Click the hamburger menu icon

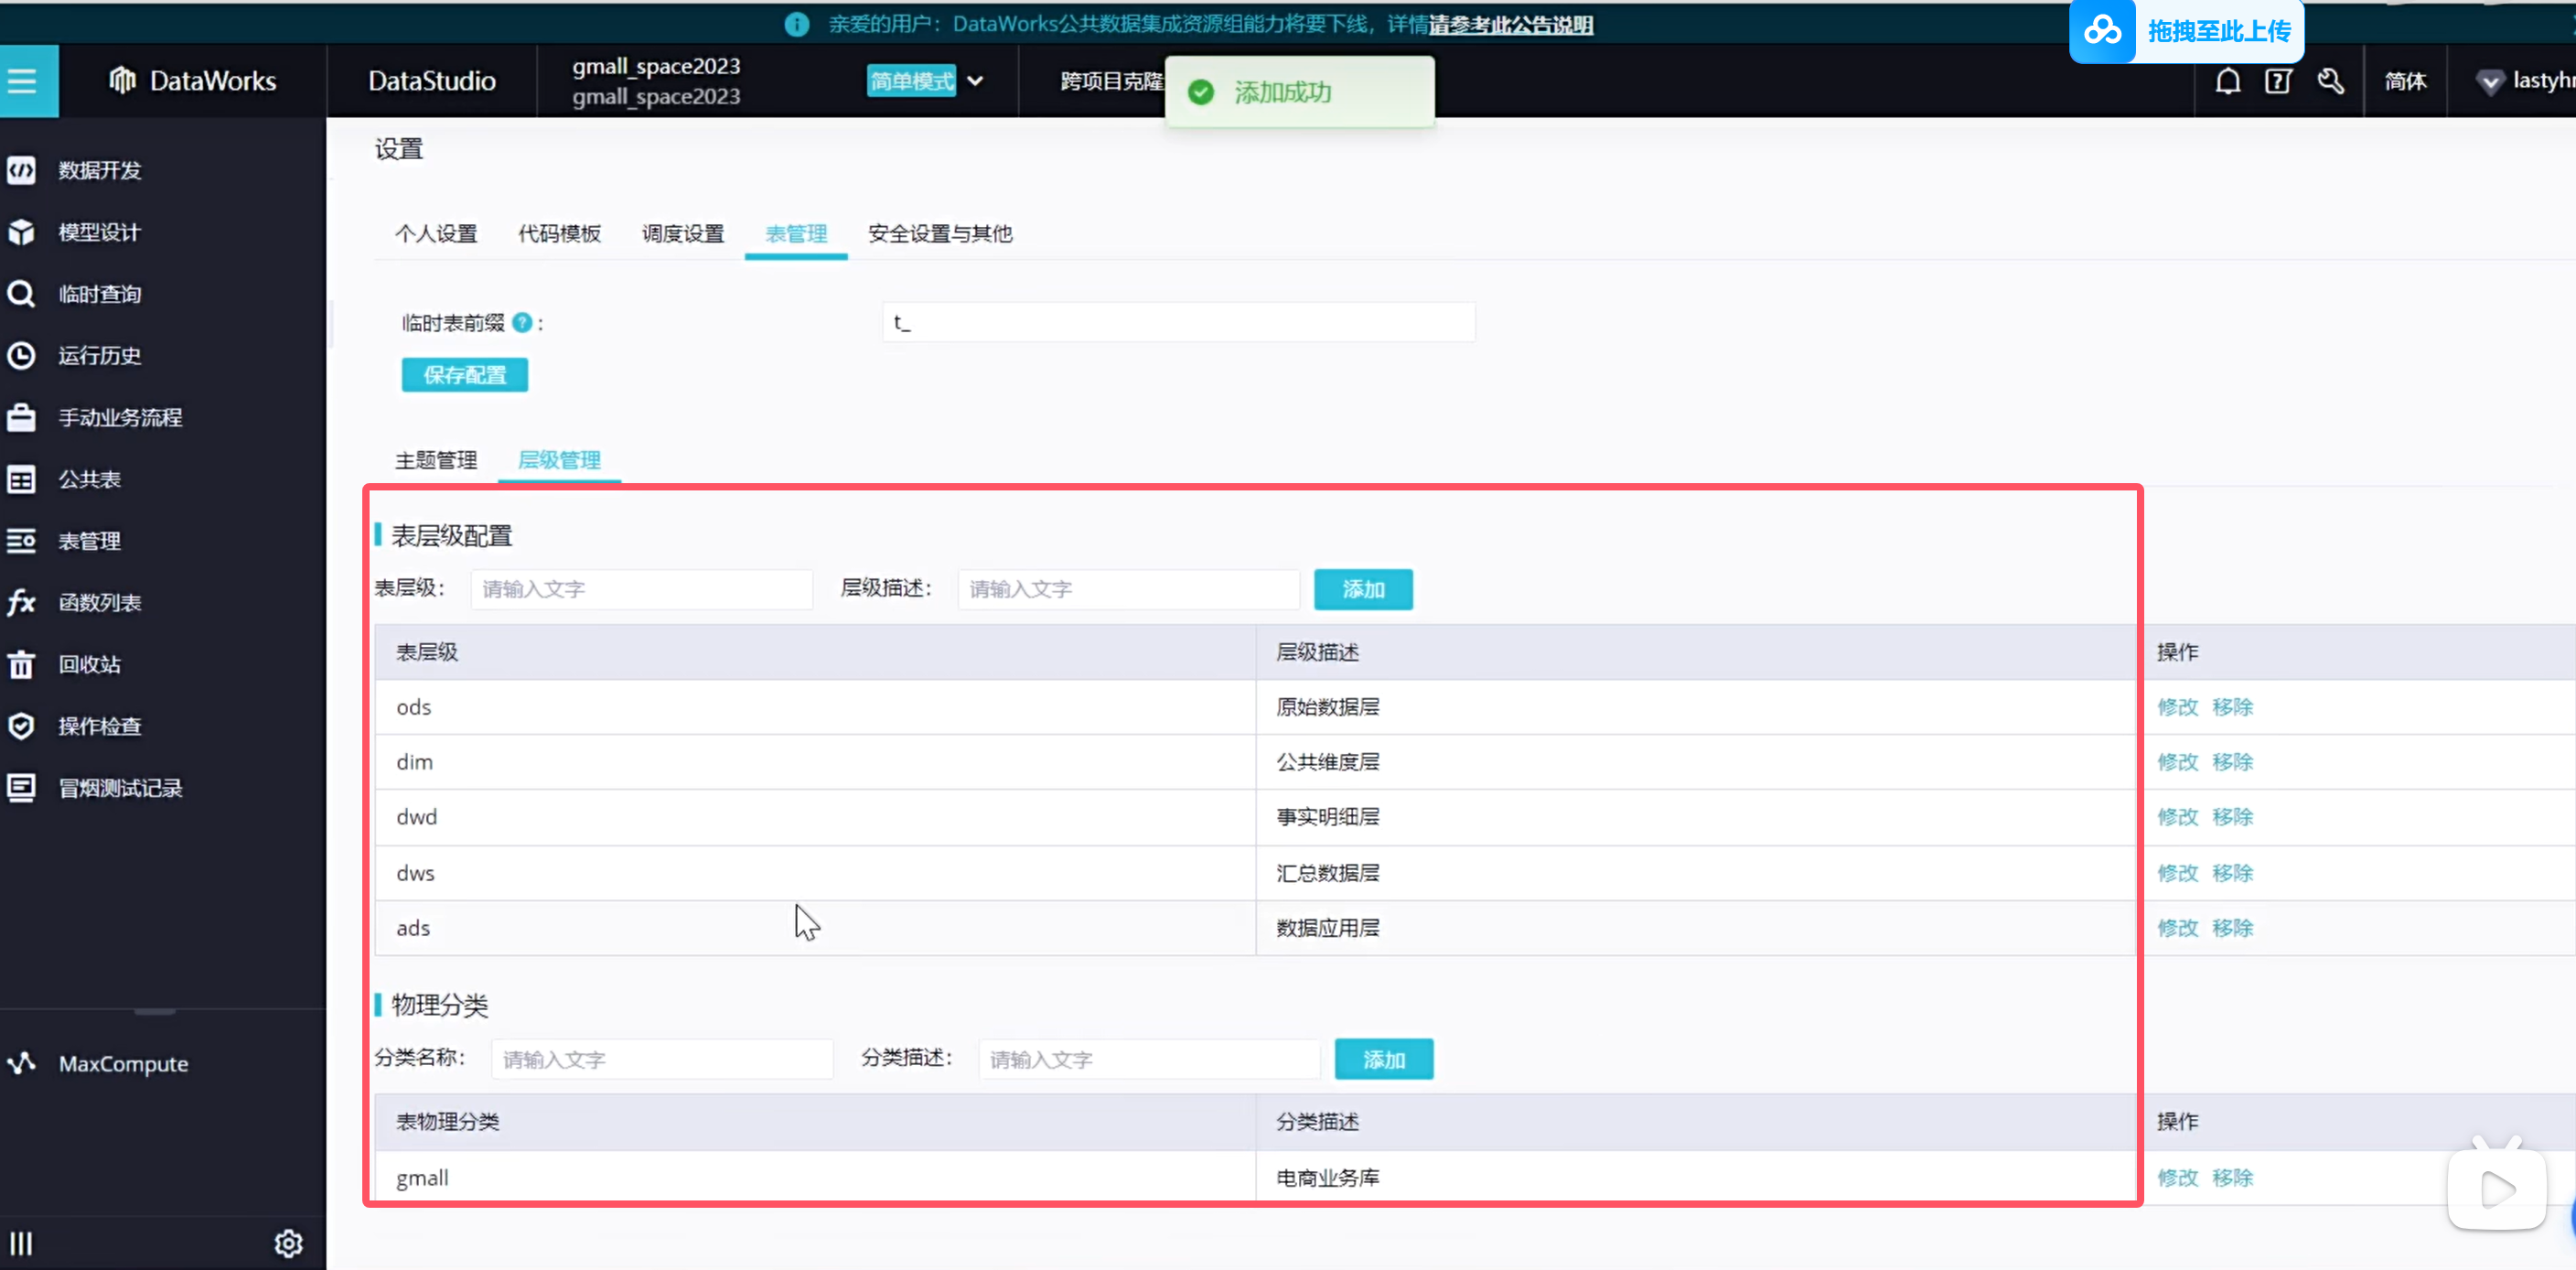point(22,80)
